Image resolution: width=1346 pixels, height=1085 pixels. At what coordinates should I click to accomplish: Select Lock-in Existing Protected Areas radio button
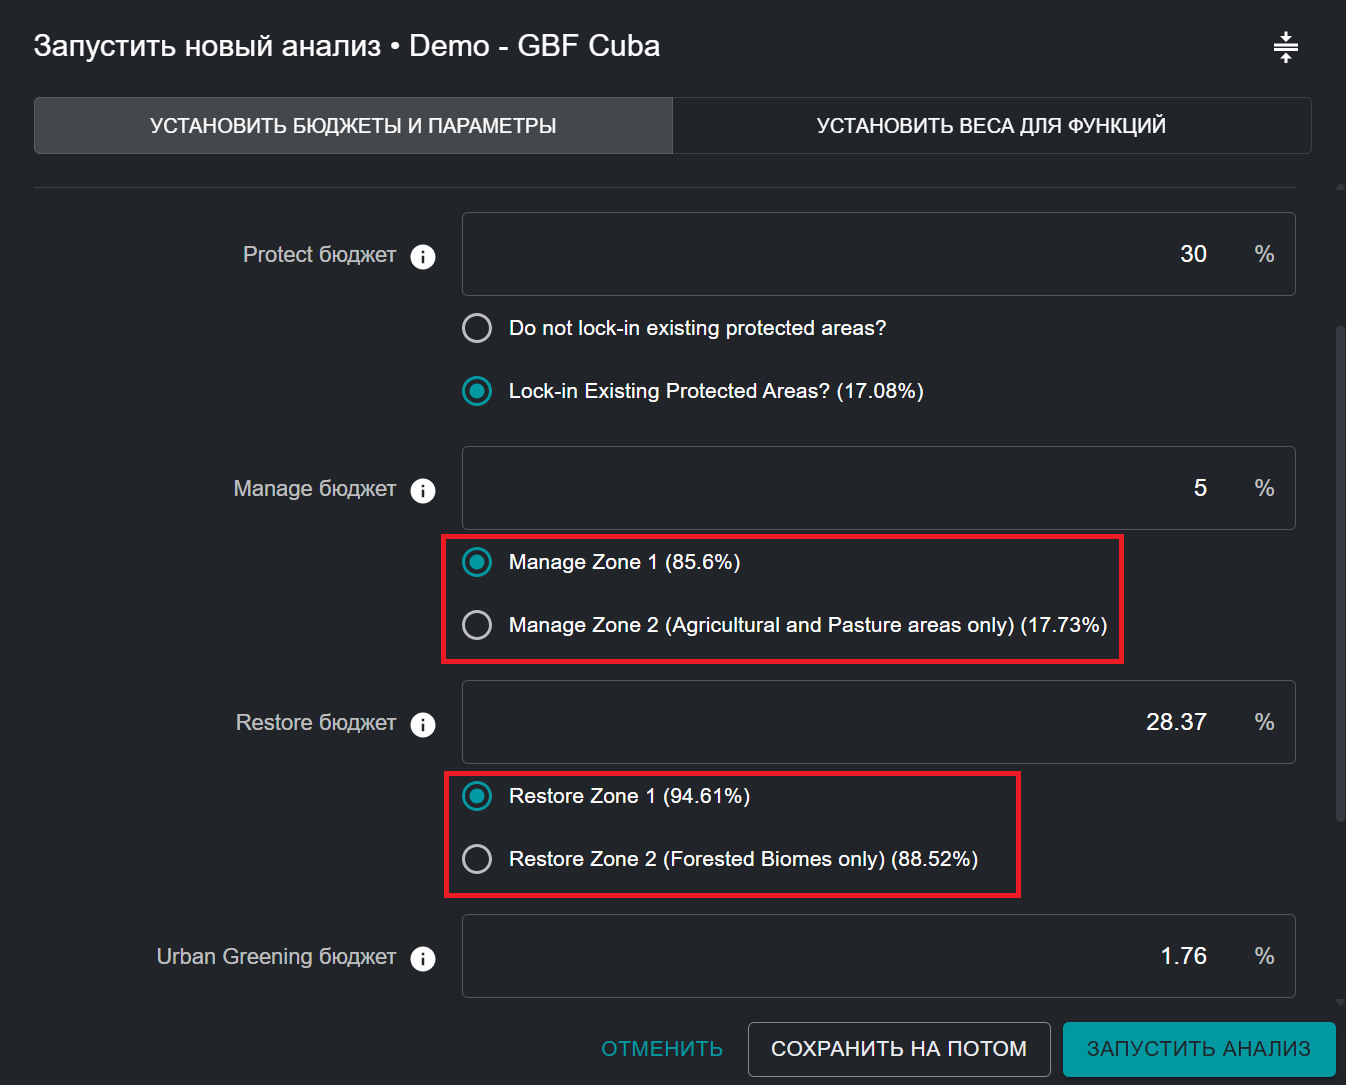tap(477, 391)
